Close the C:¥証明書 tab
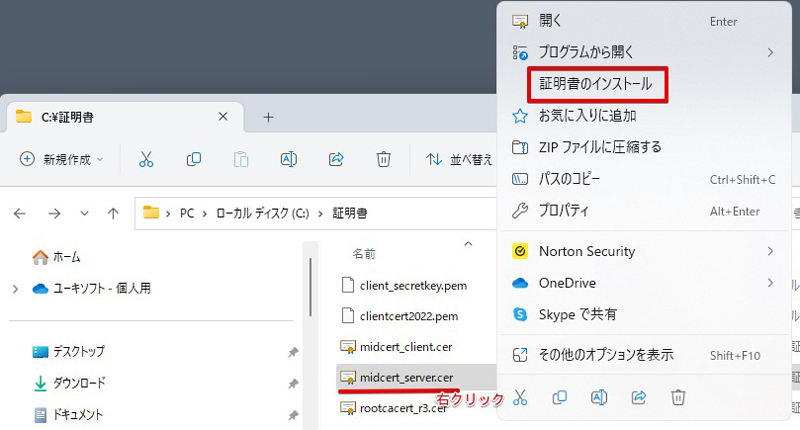Screen dimensions: 800x430 (223, 117)
